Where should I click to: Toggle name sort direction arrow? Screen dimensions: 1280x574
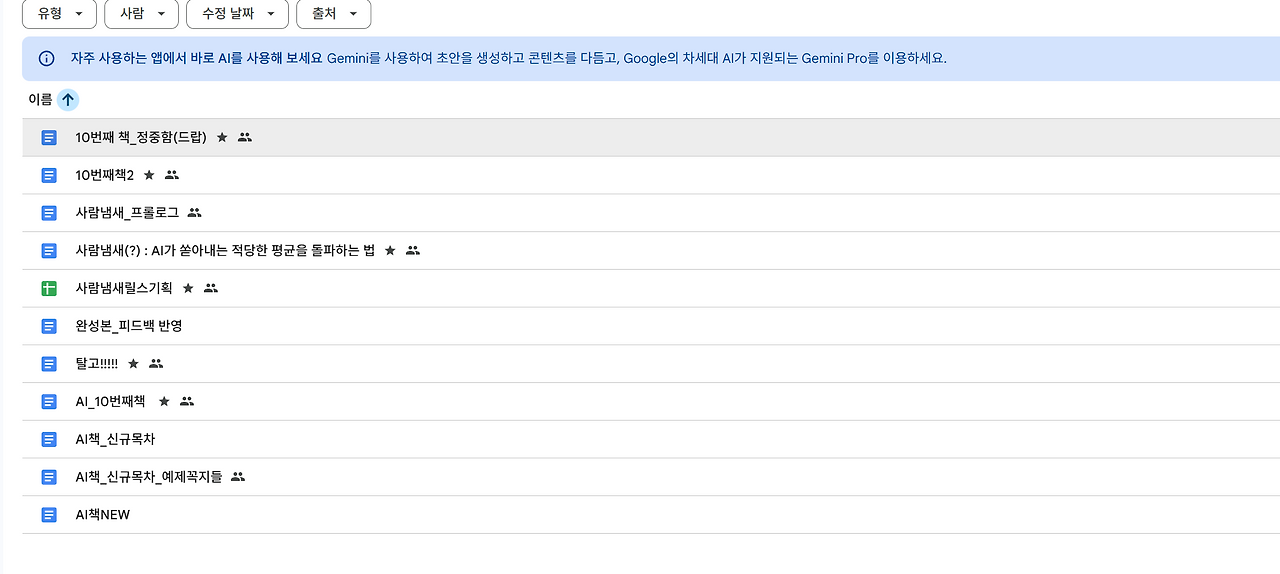pos(68,100)
